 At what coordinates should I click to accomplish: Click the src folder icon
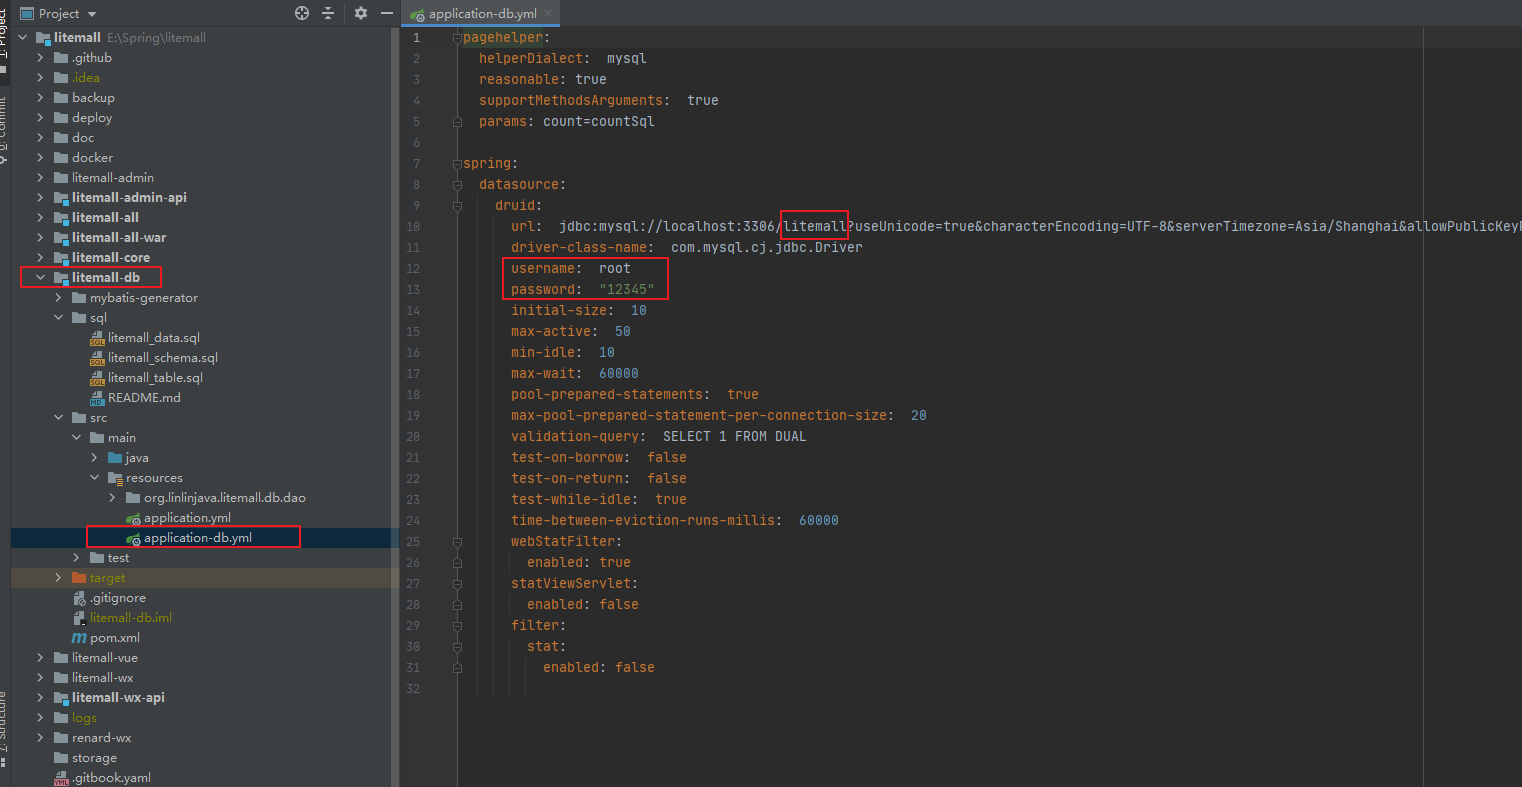click(x=79, y=418)
